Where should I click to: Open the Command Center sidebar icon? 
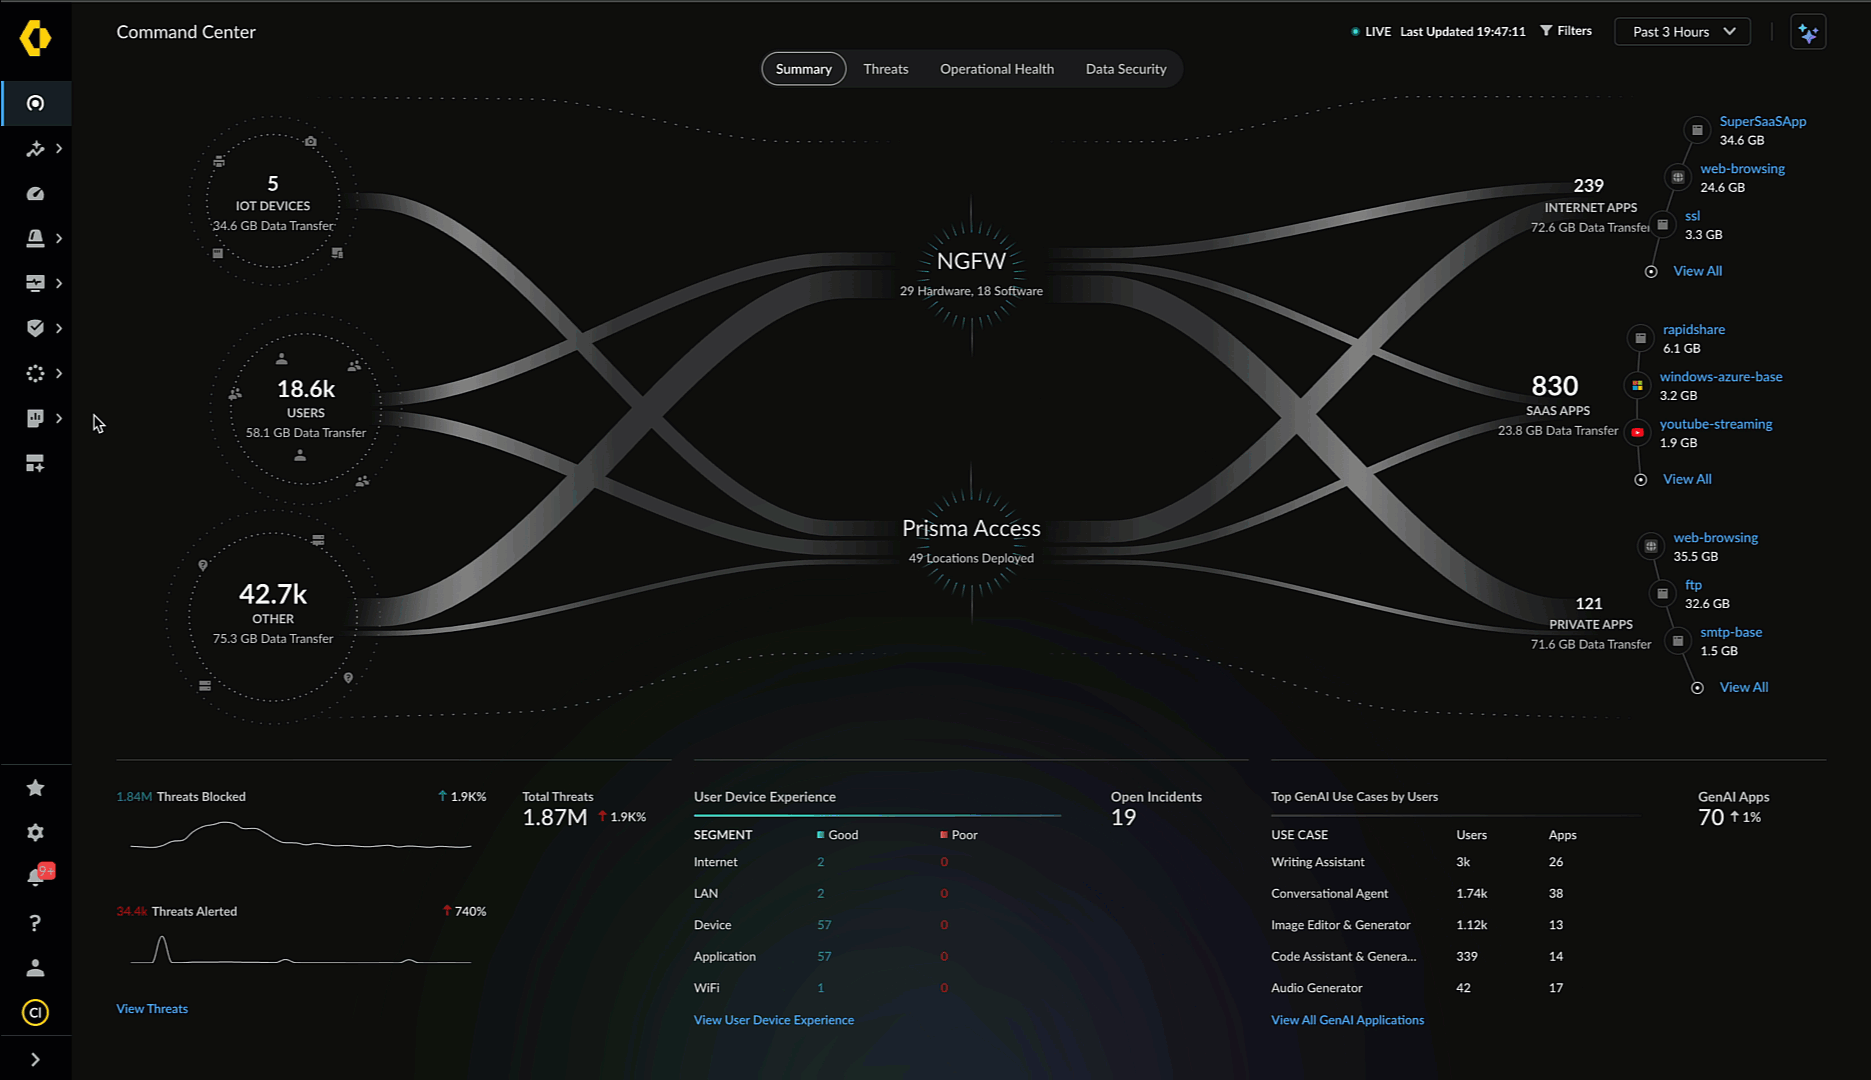tap(35, 103)
